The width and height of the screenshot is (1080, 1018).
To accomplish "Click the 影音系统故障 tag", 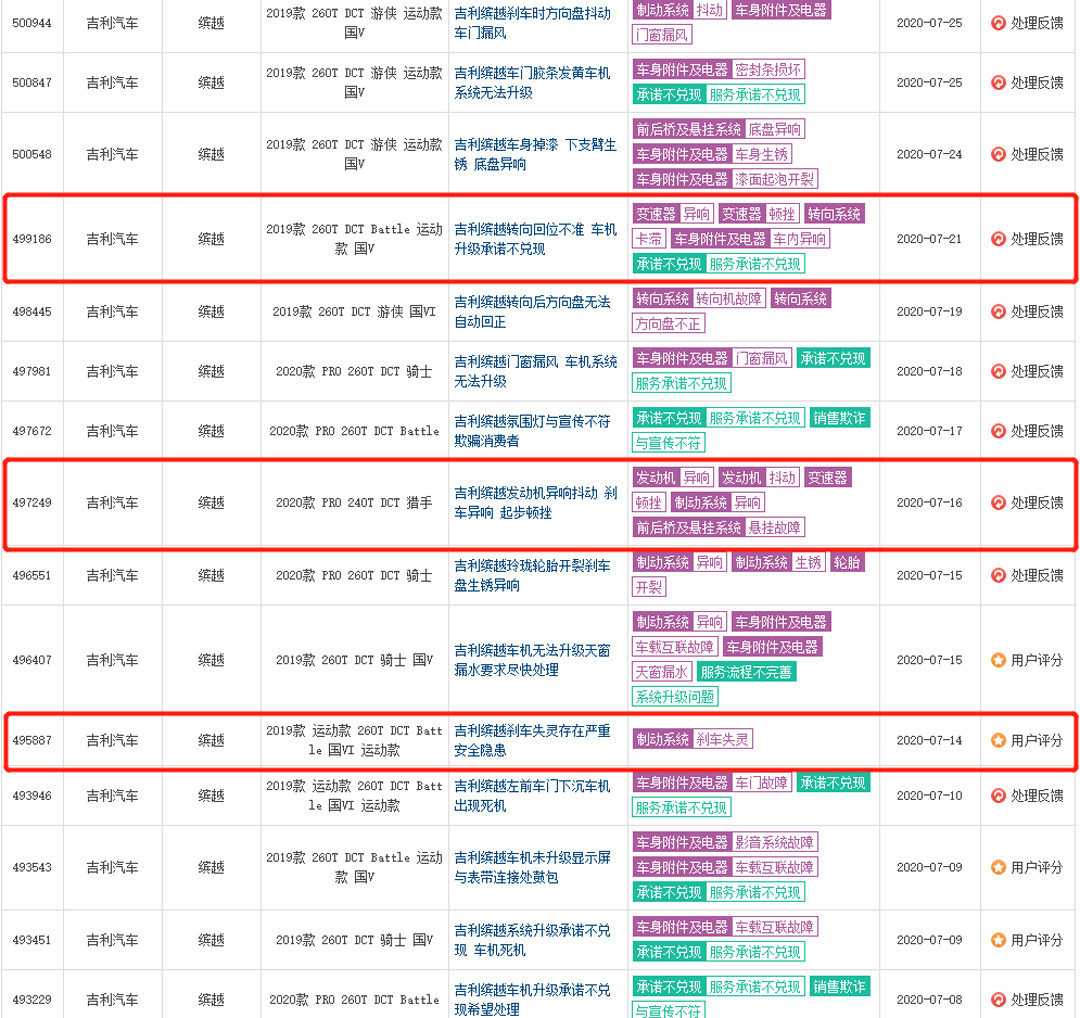I will [x=774, y=842].
